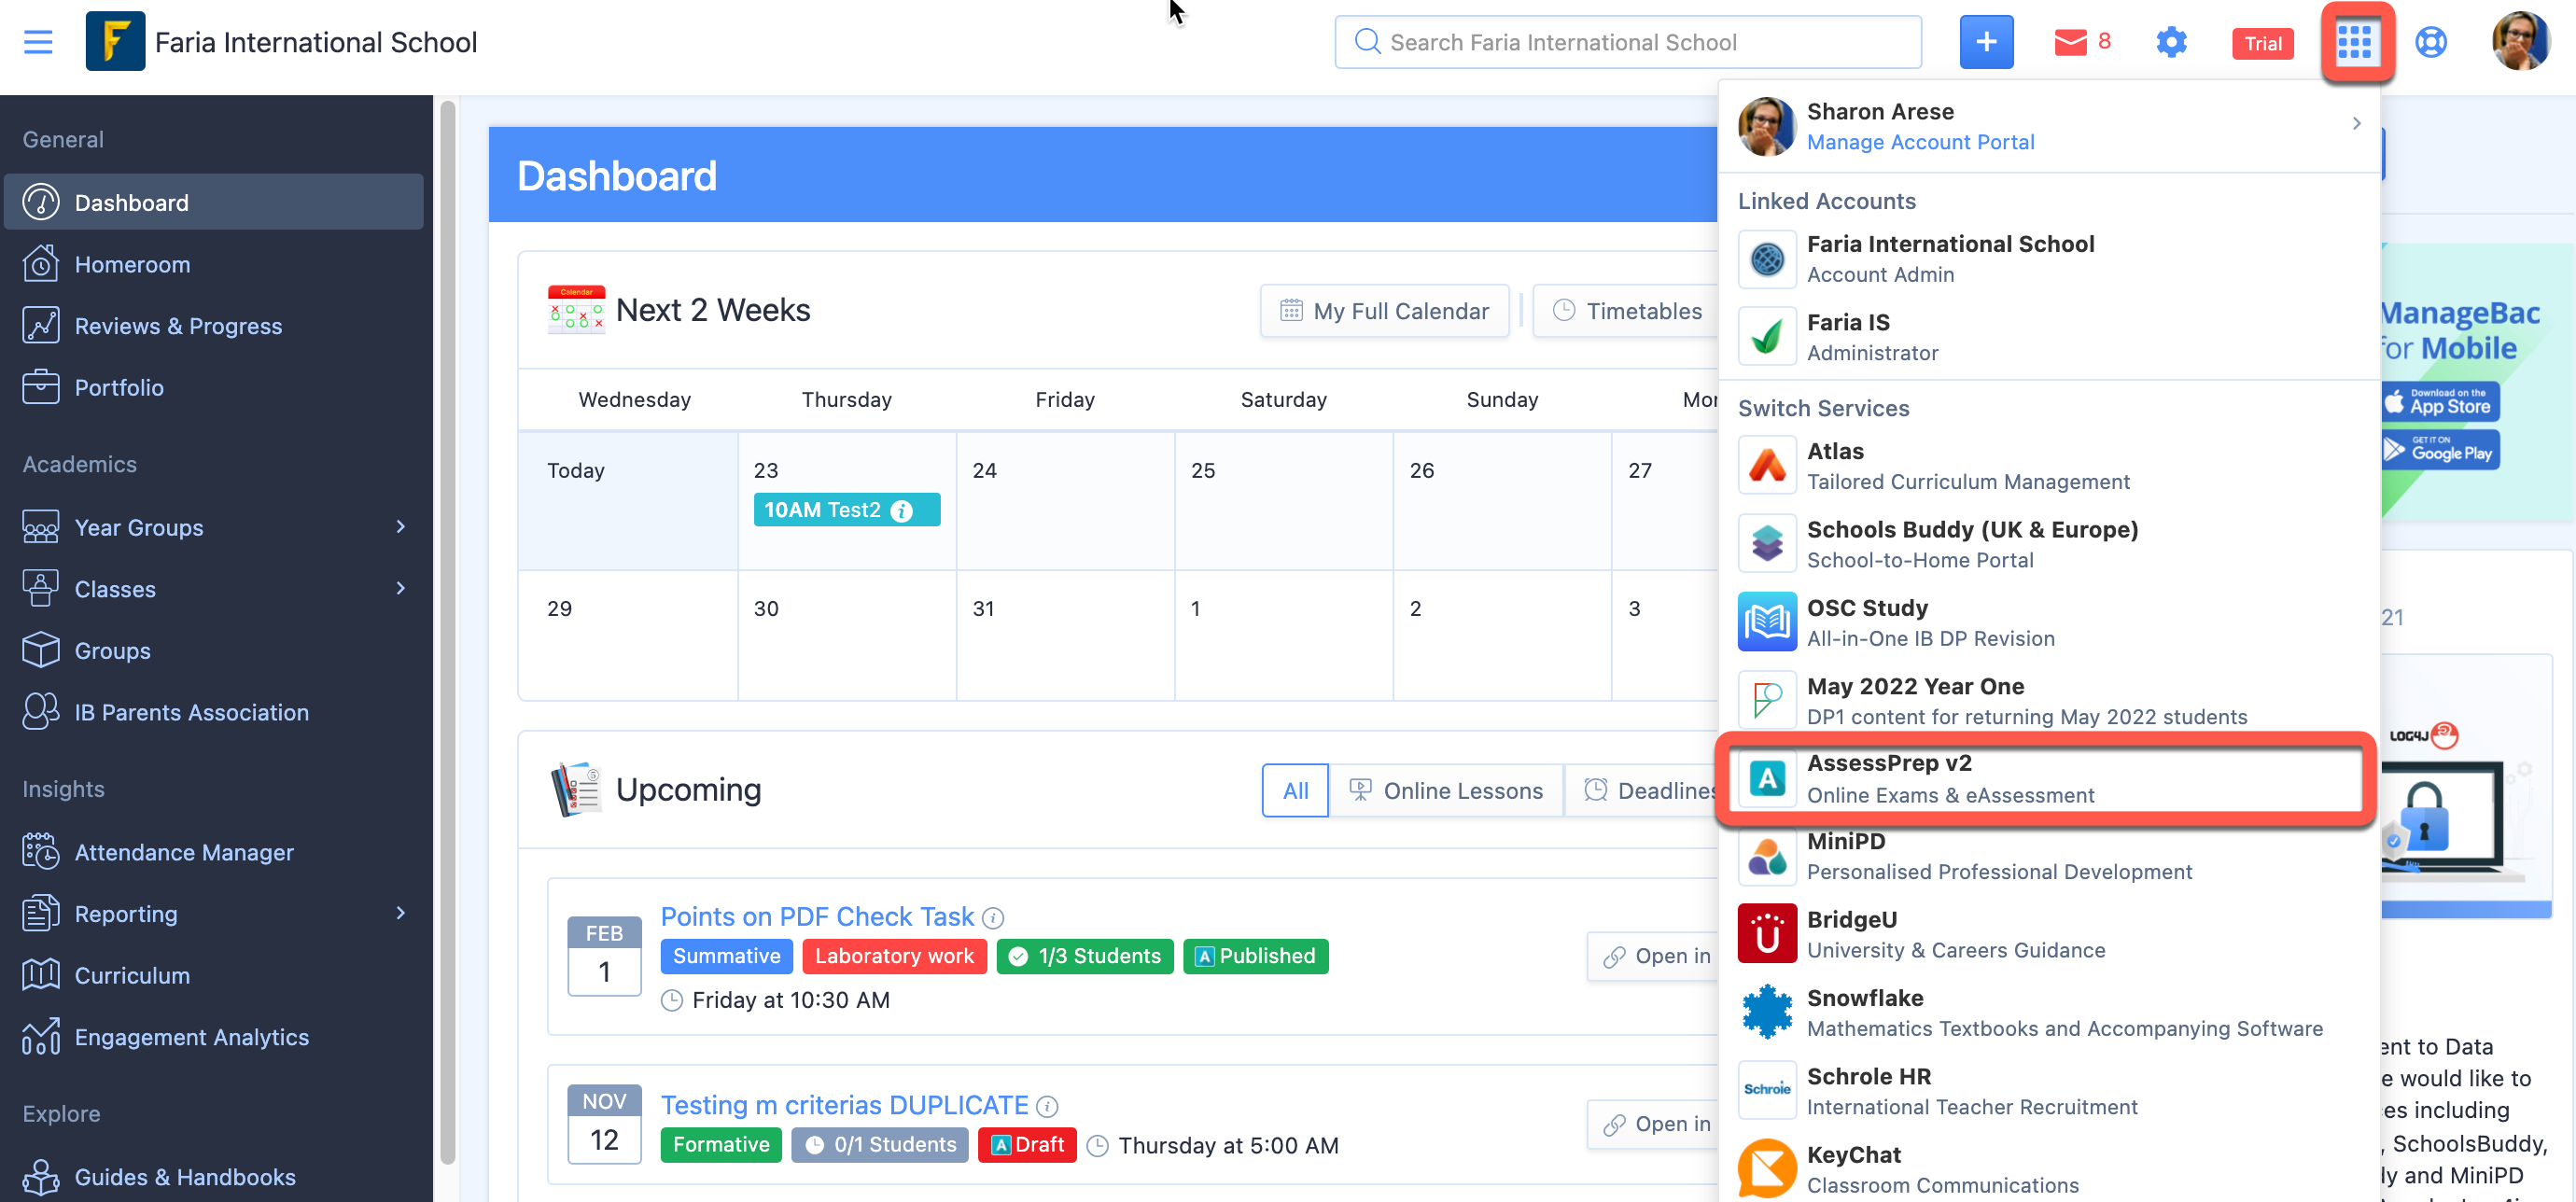Expand Sharon Arese account chevron
This screenshot has width=2576, height=1202.
pos(2356,123)
